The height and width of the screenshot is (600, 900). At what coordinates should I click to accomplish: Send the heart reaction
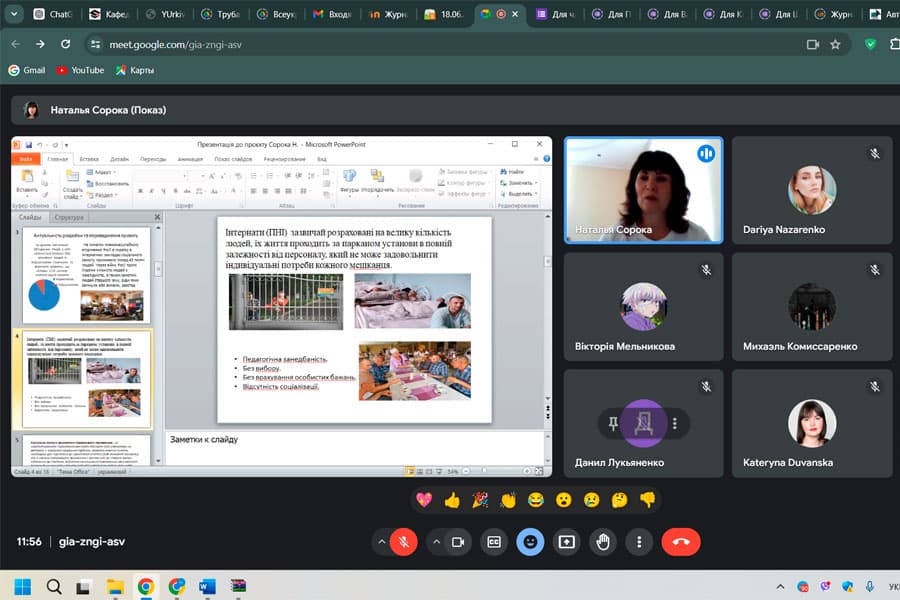[424, 499]
